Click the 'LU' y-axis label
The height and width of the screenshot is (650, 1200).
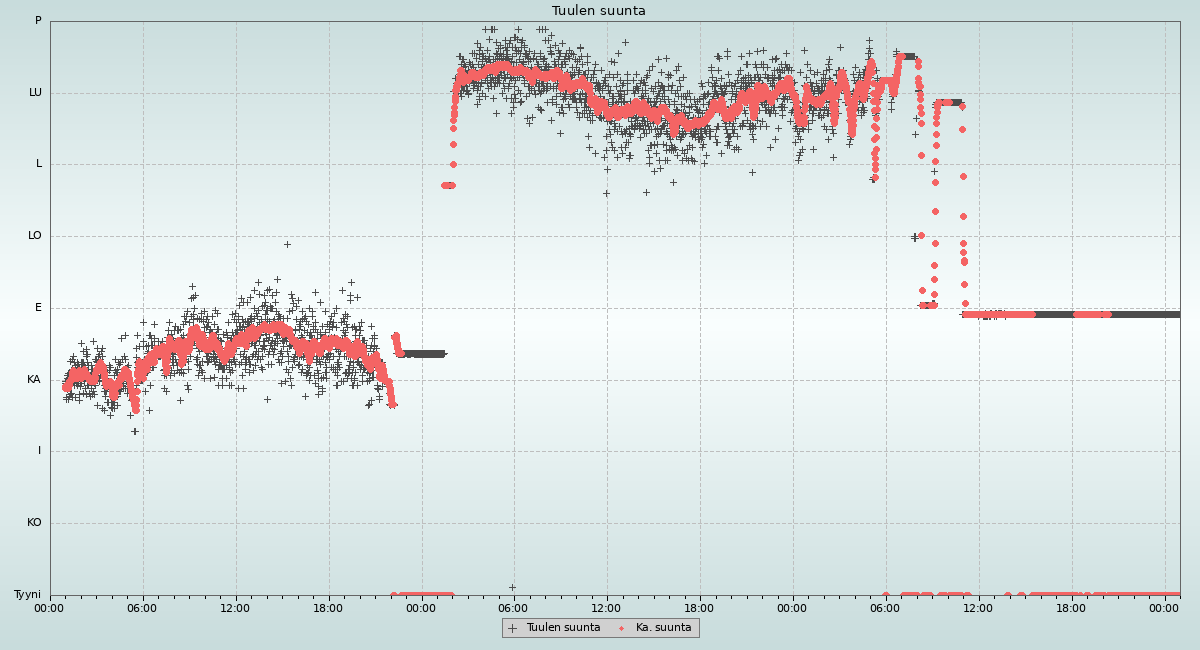pyautogui.click(x=35, y=93)
